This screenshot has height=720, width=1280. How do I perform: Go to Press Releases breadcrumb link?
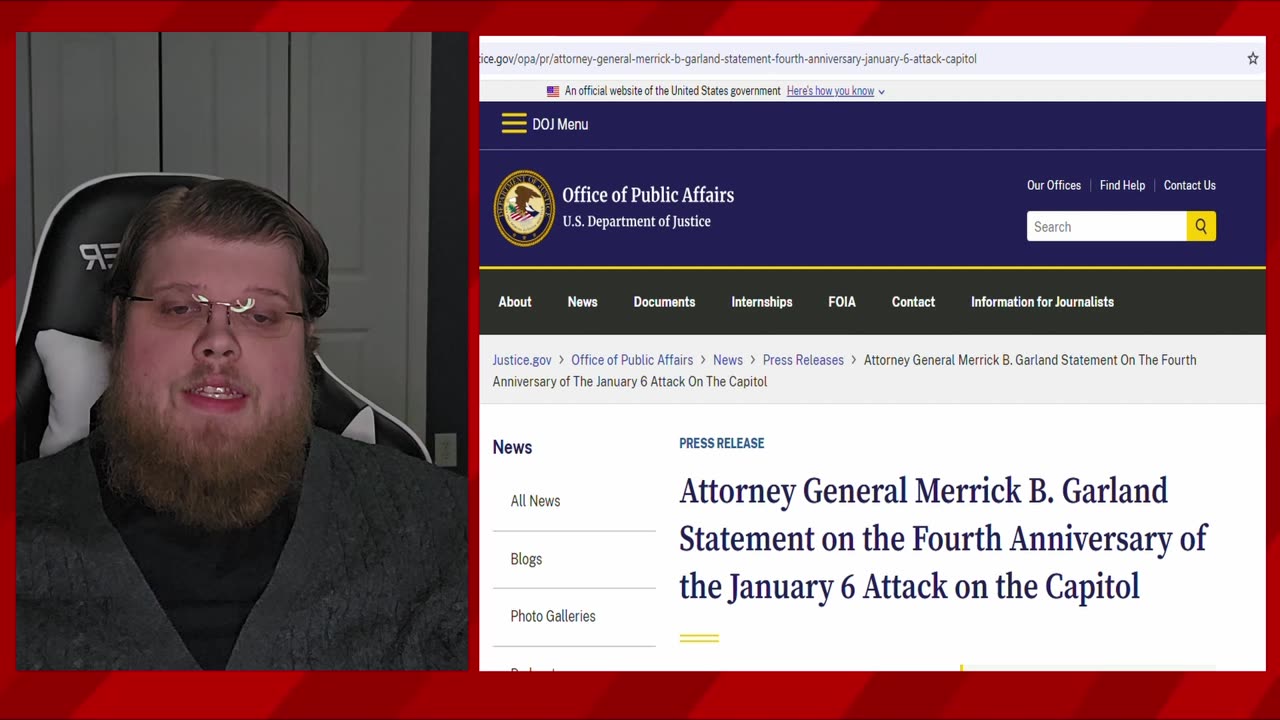point(803,360)
